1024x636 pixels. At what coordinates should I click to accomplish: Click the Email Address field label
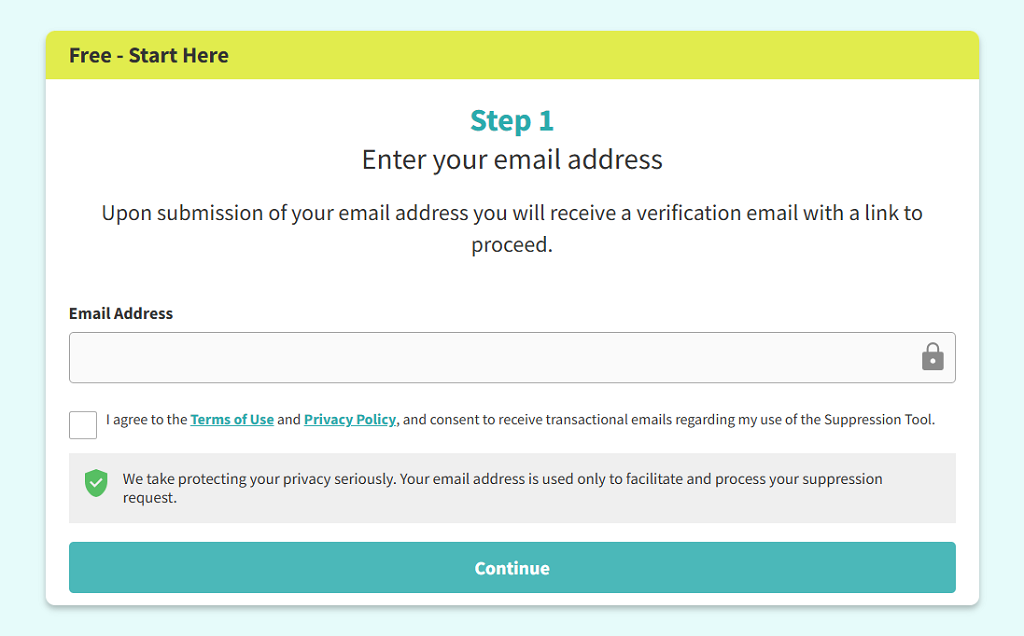pyautogui.click(x=121, y=314)
